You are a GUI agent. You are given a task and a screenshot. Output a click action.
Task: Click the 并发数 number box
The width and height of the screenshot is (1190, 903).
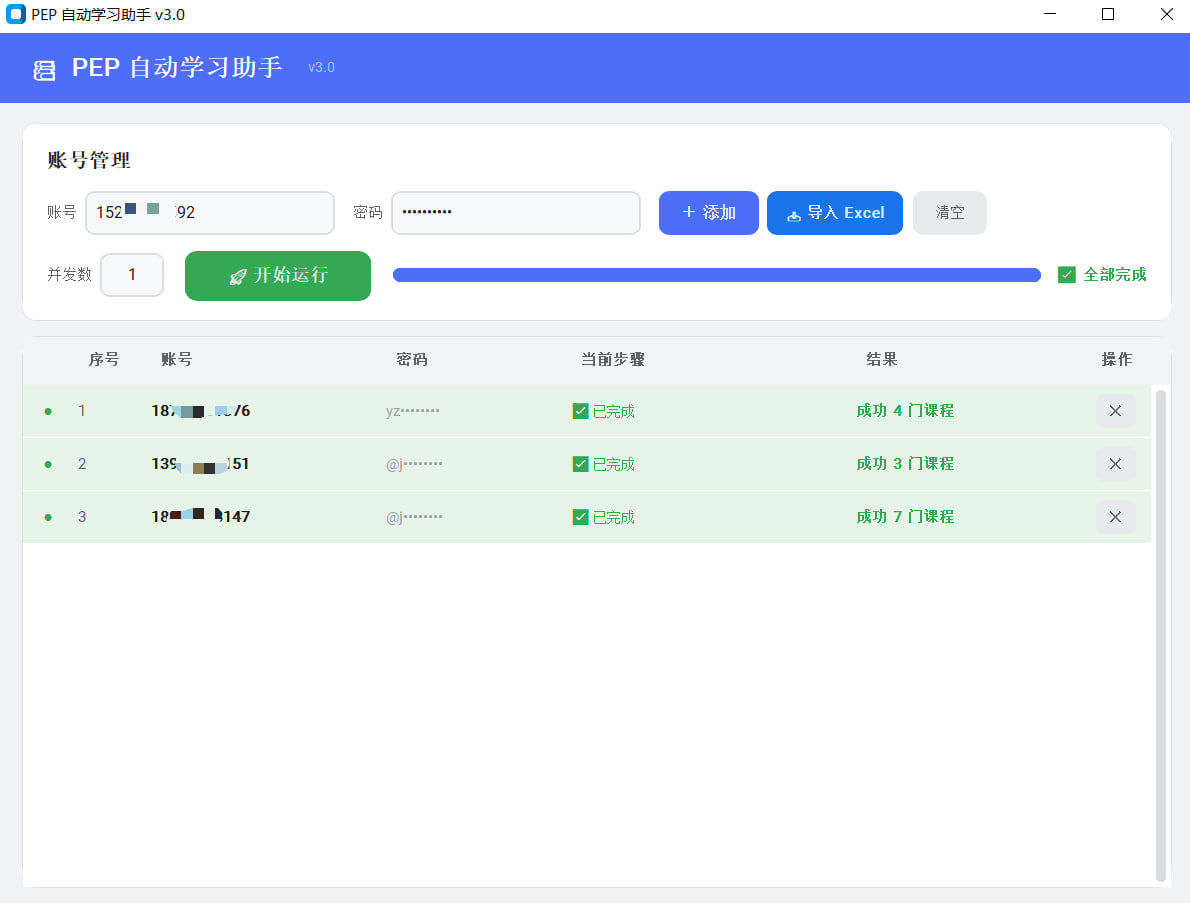pos(132,275)
